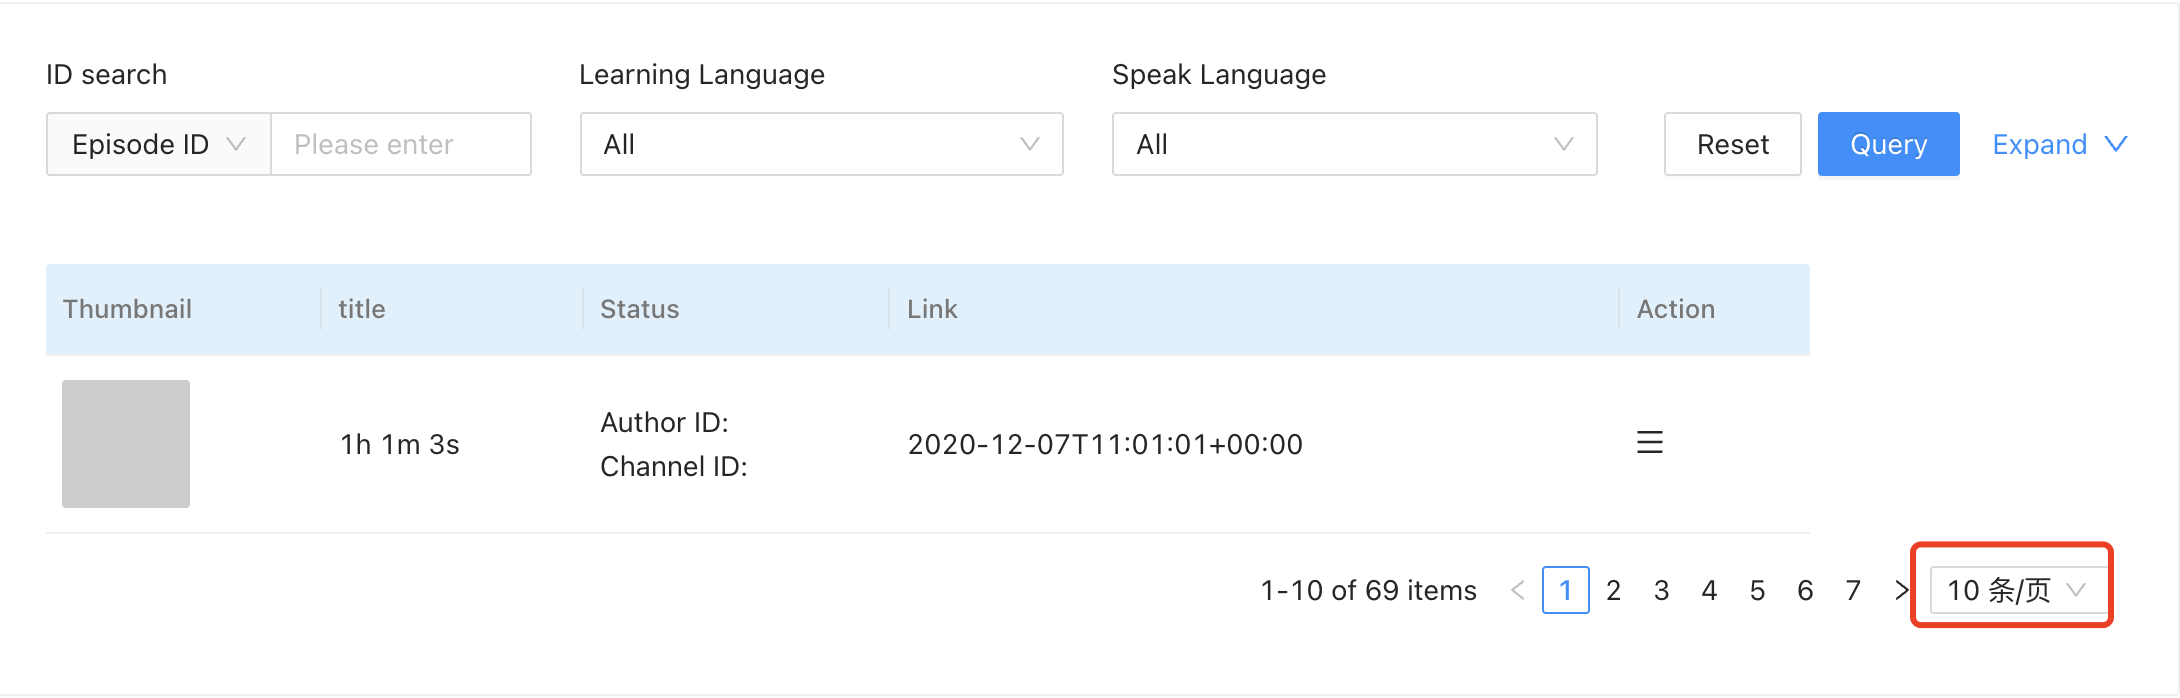
Task: Jump to page 5
Action: pyautogui.click(x=1757, y=590)
